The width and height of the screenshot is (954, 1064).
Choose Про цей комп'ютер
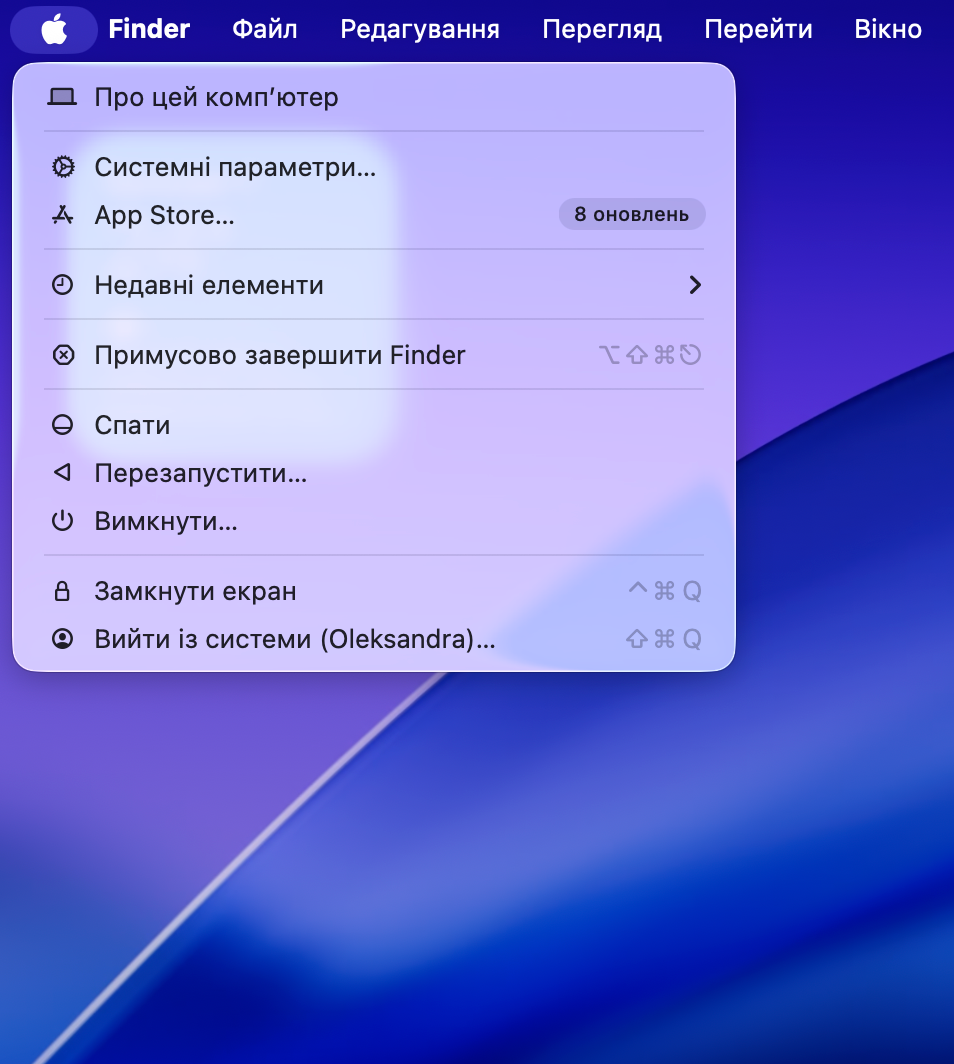(x=374, y=97)
